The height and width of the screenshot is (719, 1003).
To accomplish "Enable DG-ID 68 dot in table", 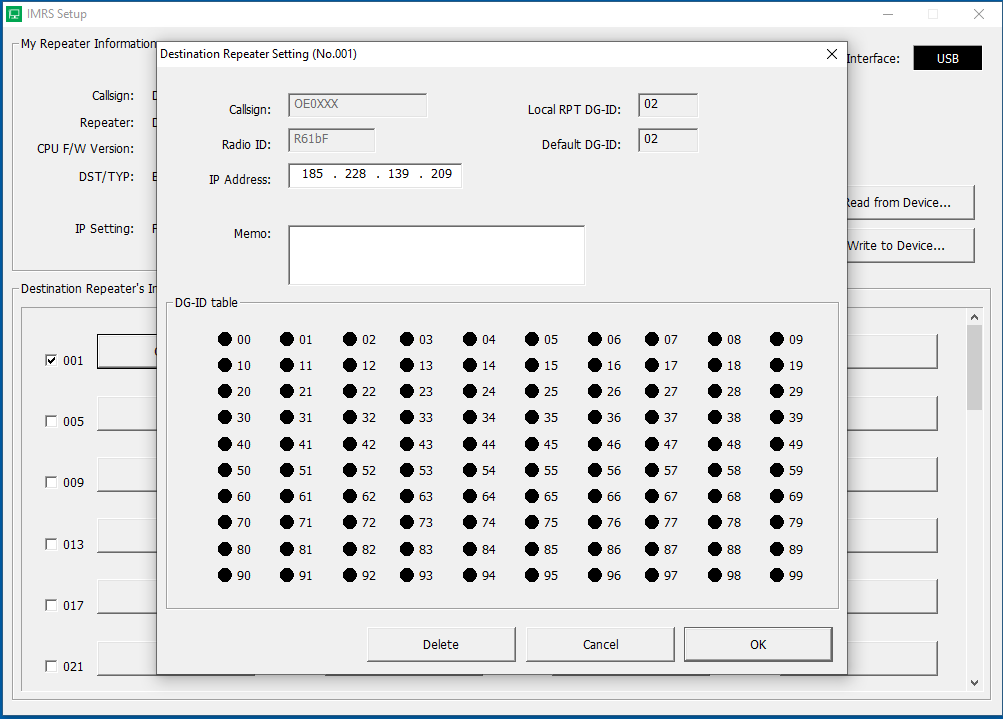I will [715, 496].
